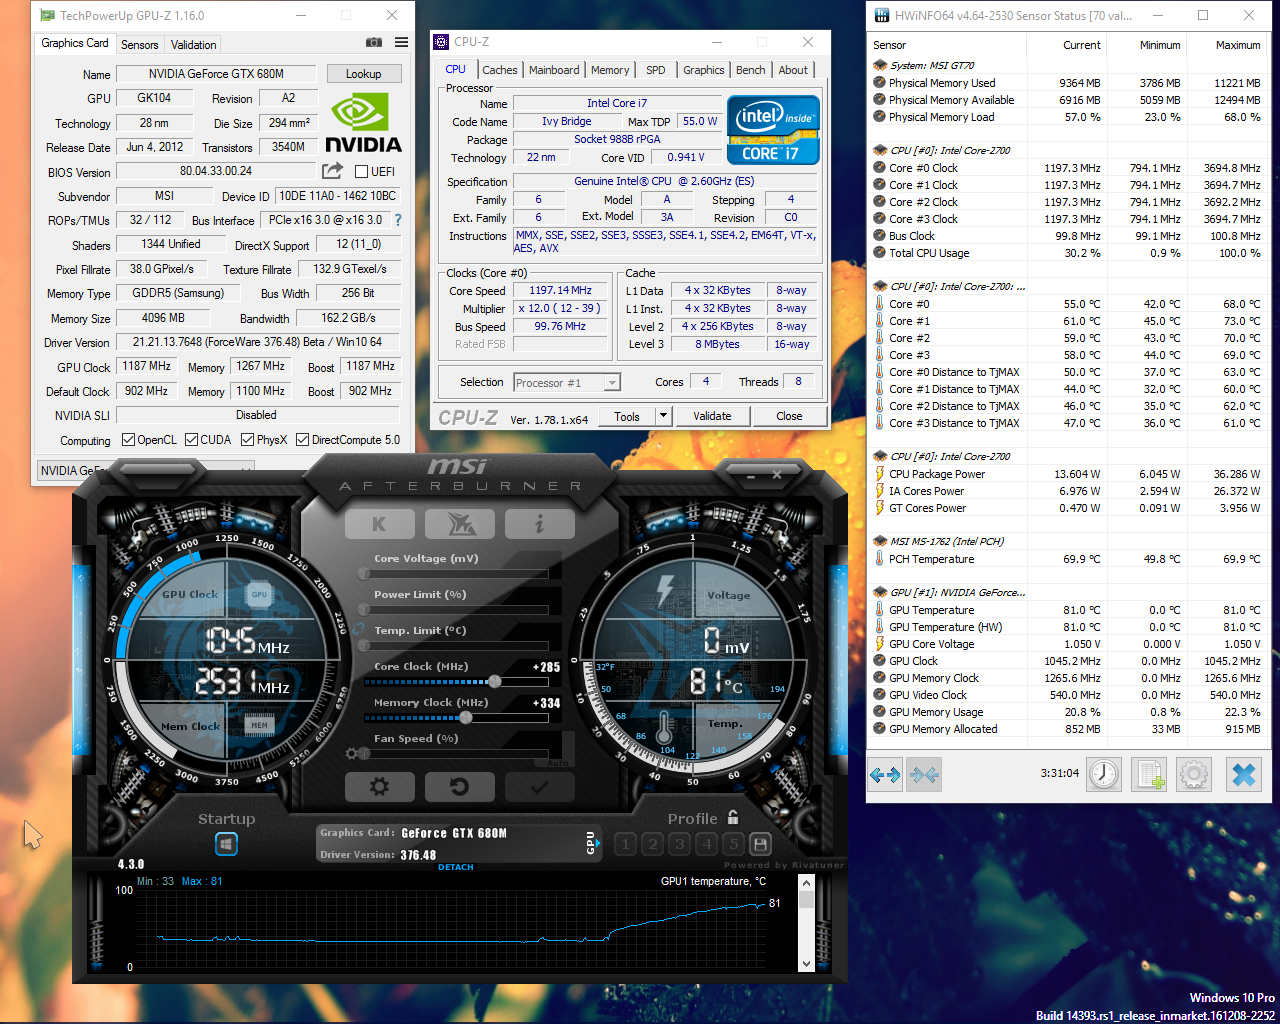Click the CPU-Z Tools button

coord(627,416)
